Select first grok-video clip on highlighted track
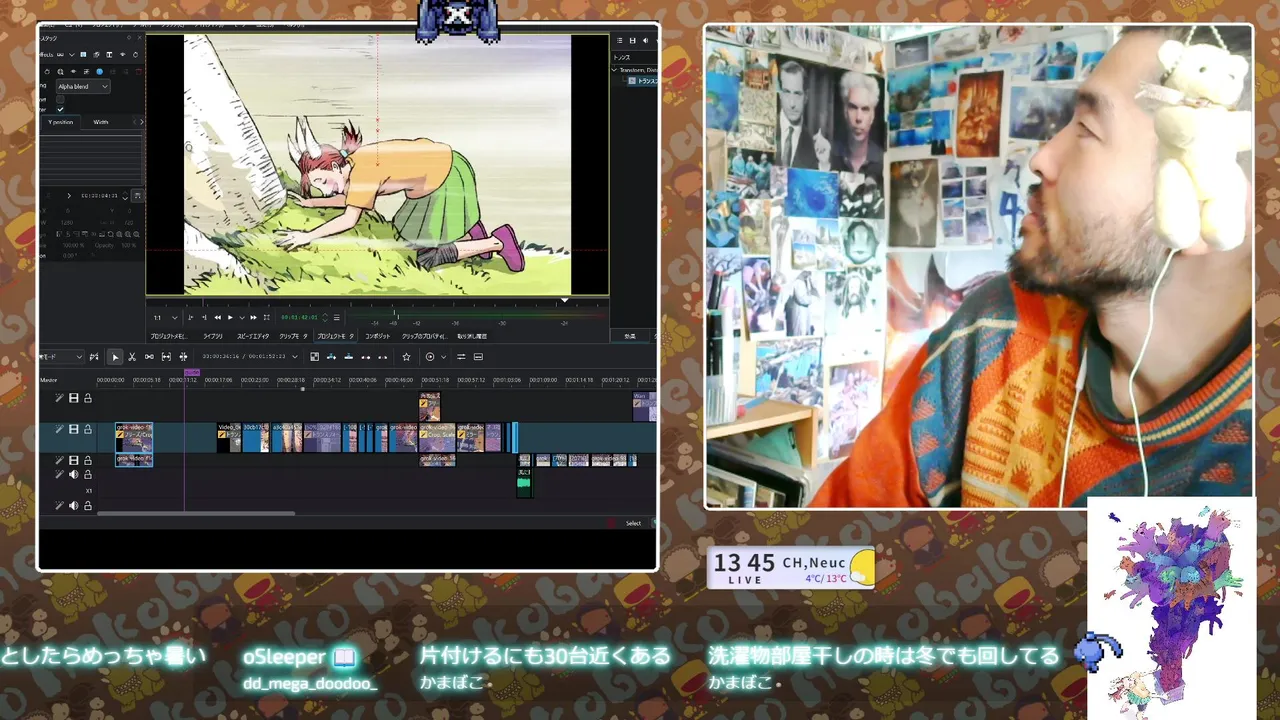Screen dimensions: 1280x720 tap(134, 437)
